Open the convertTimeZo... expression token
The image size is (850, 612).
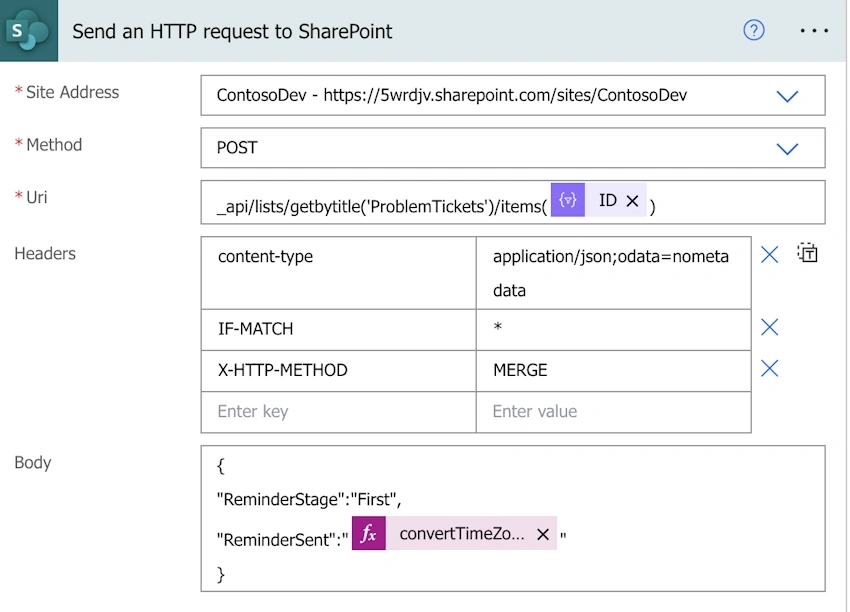(x=462, y=533)
